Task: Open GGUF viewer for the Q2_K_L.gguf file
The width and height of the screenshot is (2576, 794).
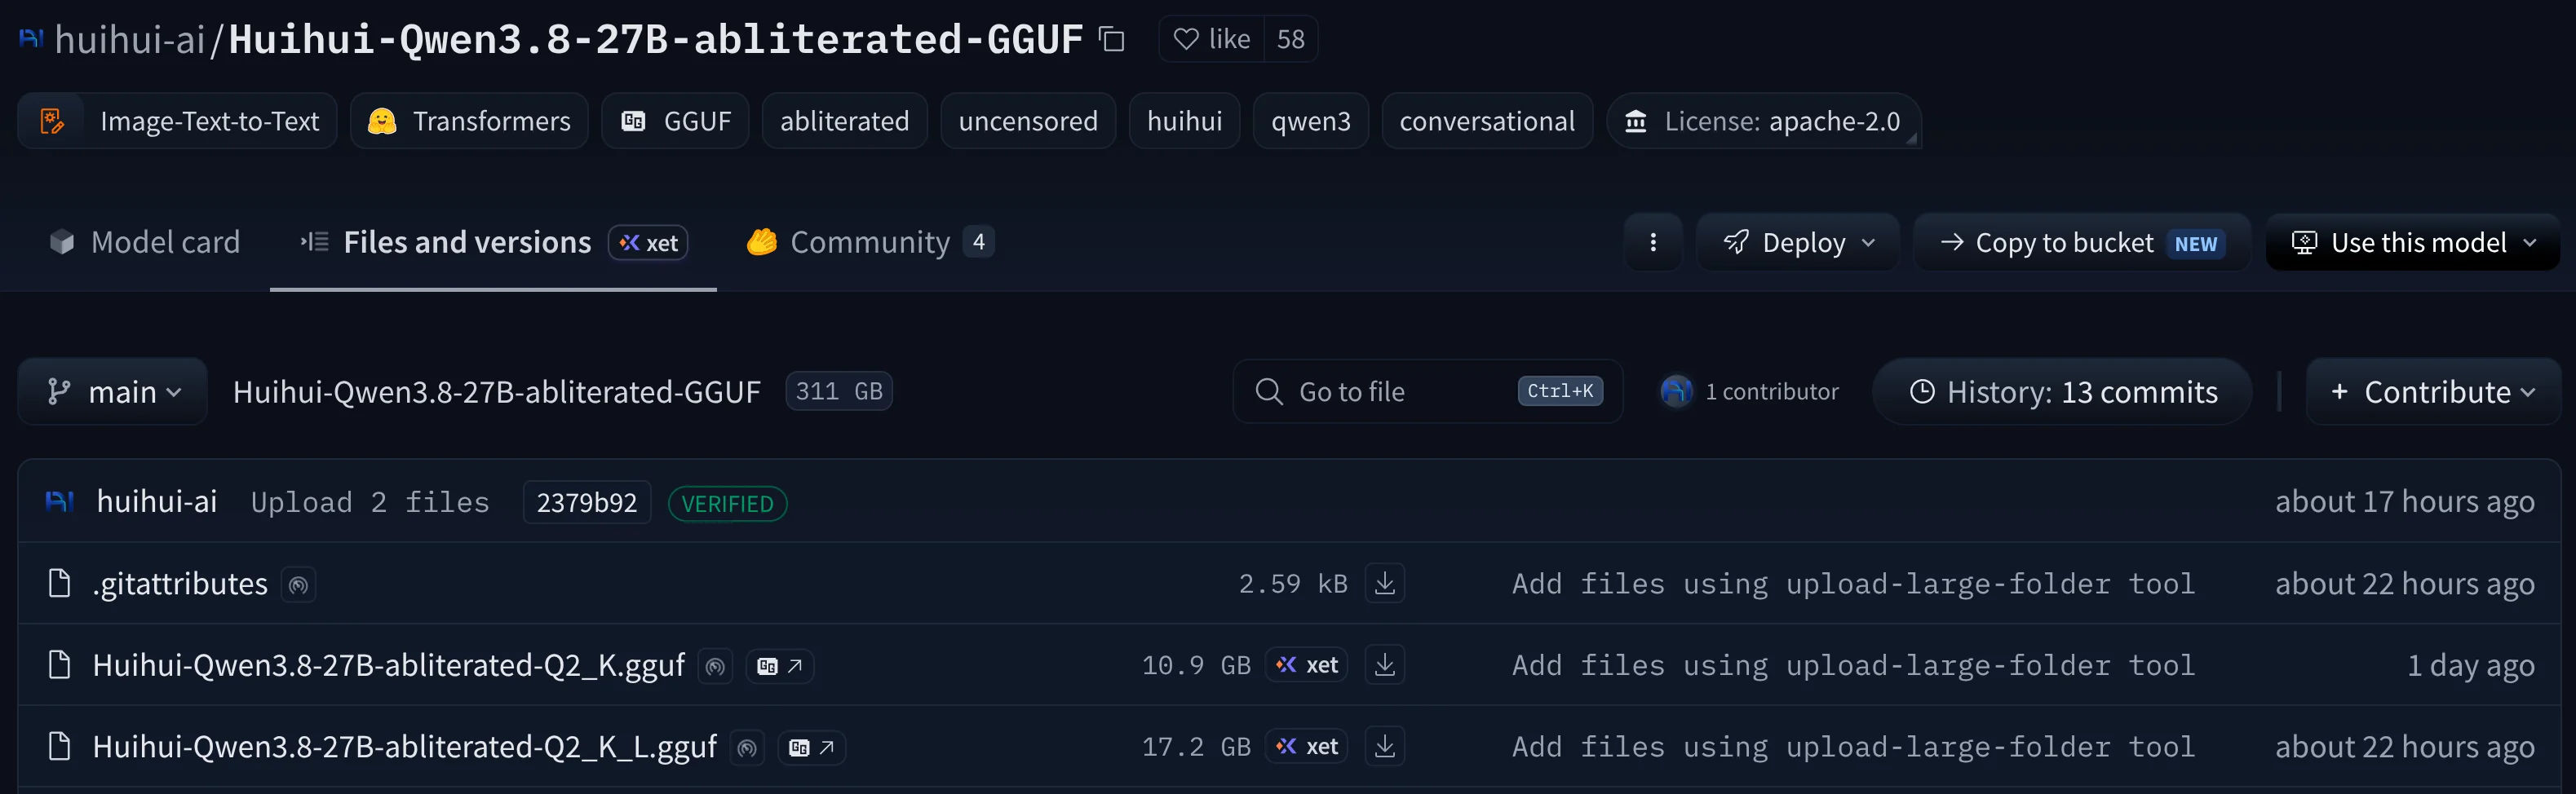Action: click(x=812, y=748)
